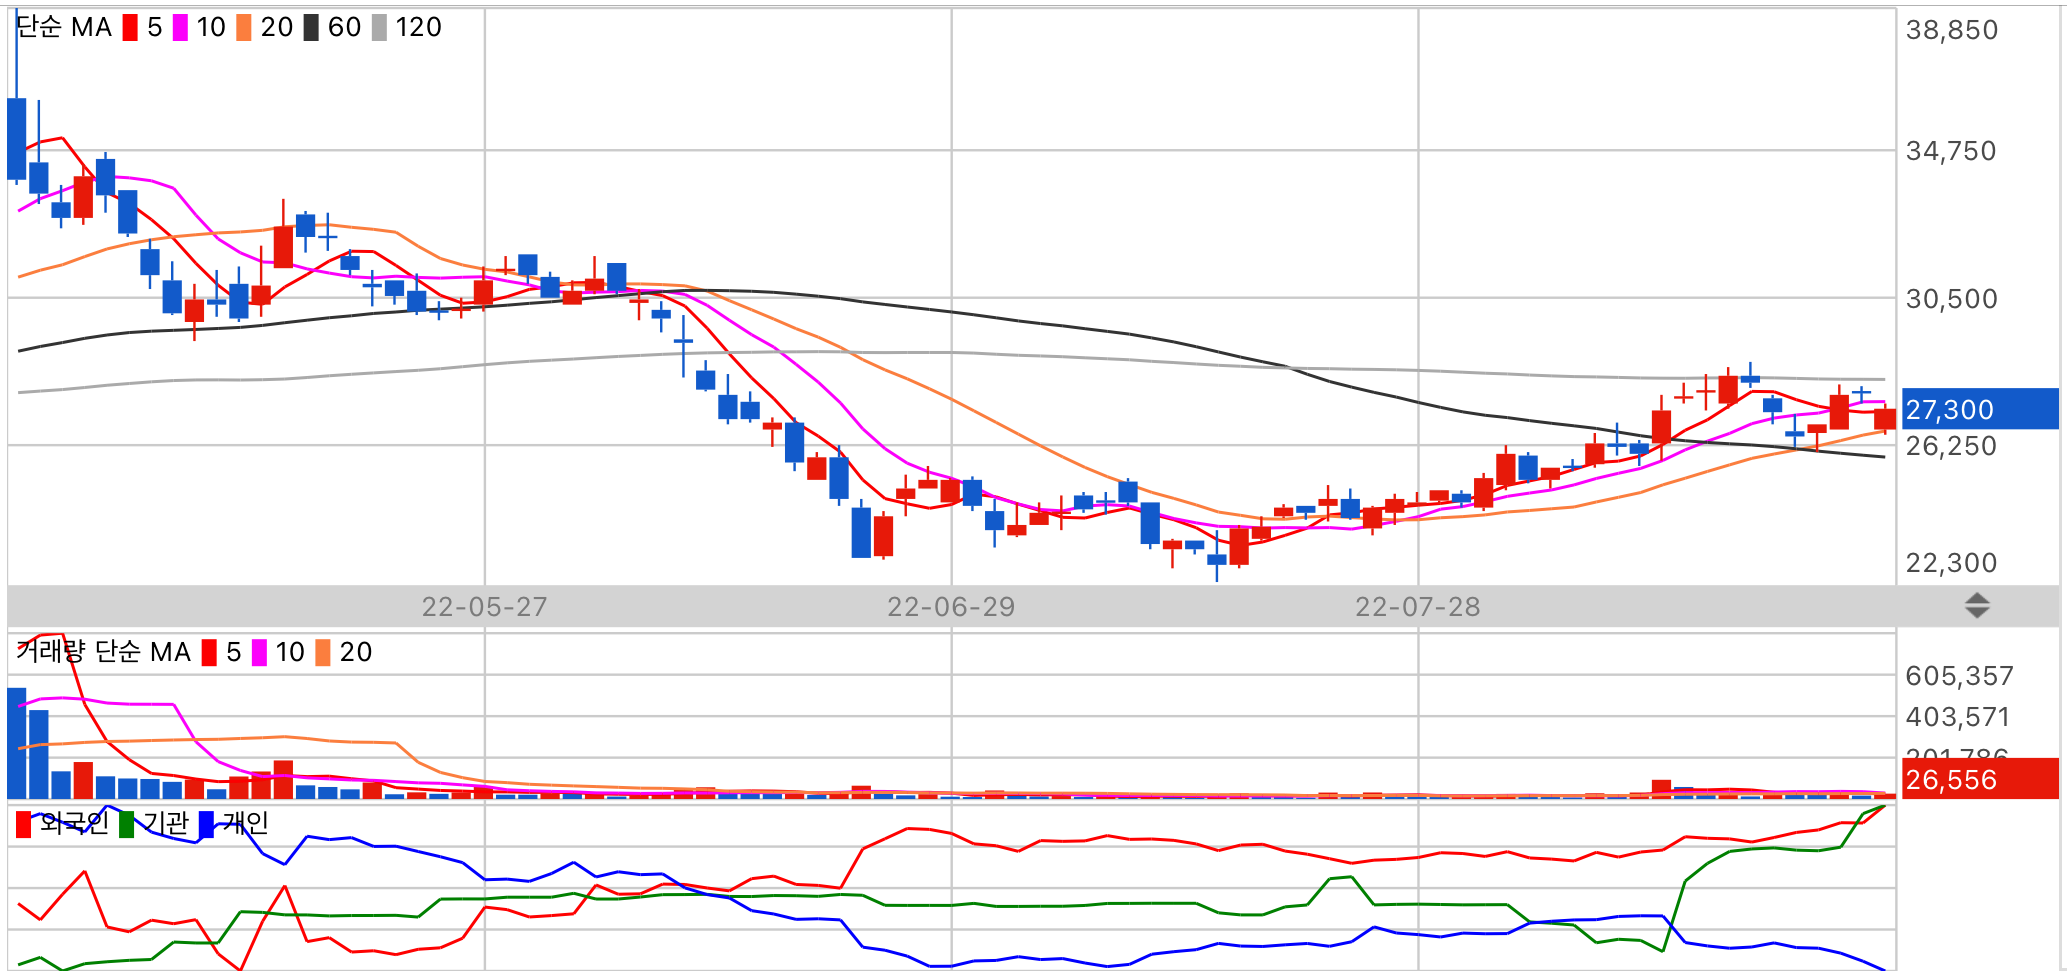
Task: Click the '단순 MA' price legend label
Action: 65,28
